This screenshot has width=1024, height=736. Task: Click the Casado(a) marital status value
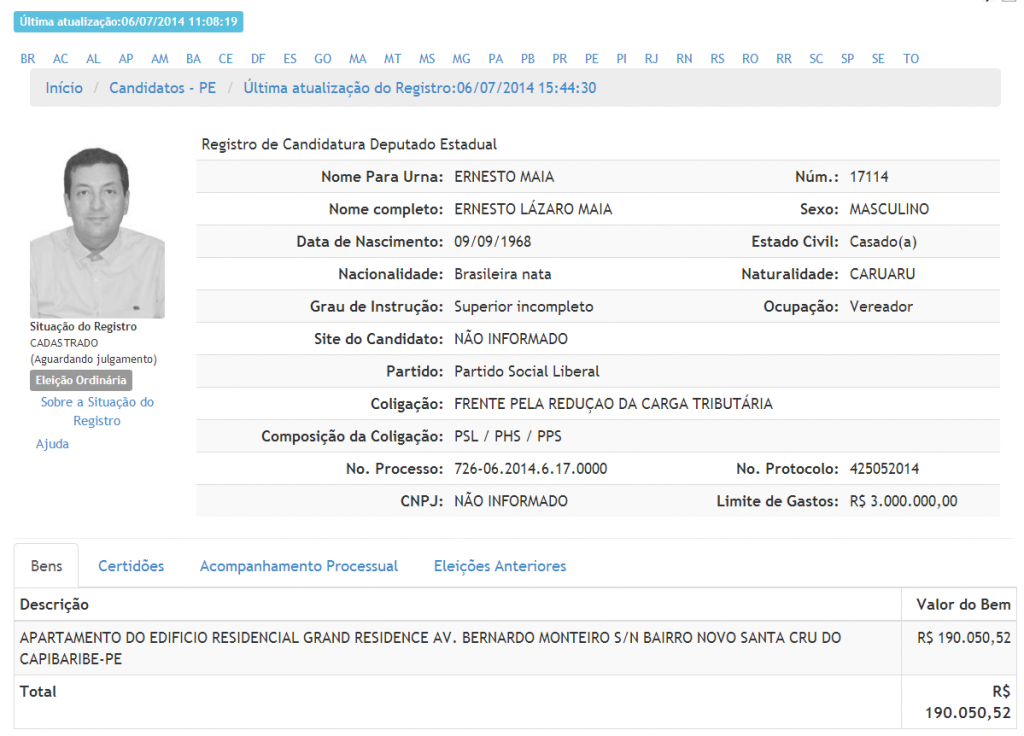884,242
